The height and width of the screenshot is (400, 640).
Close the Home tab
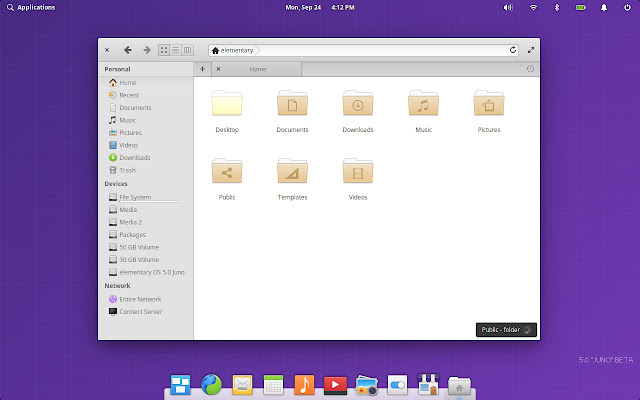coord(218,69)
